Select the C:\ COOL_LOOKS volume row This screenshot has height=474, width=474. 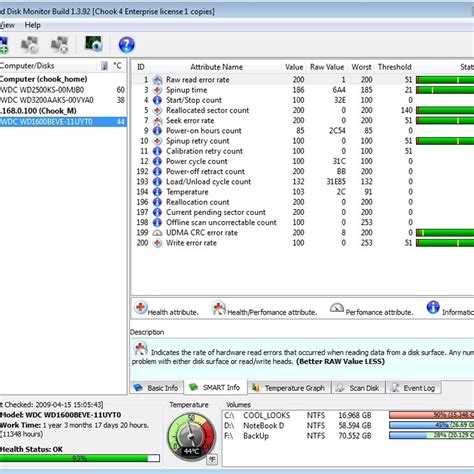click(349, 415)
